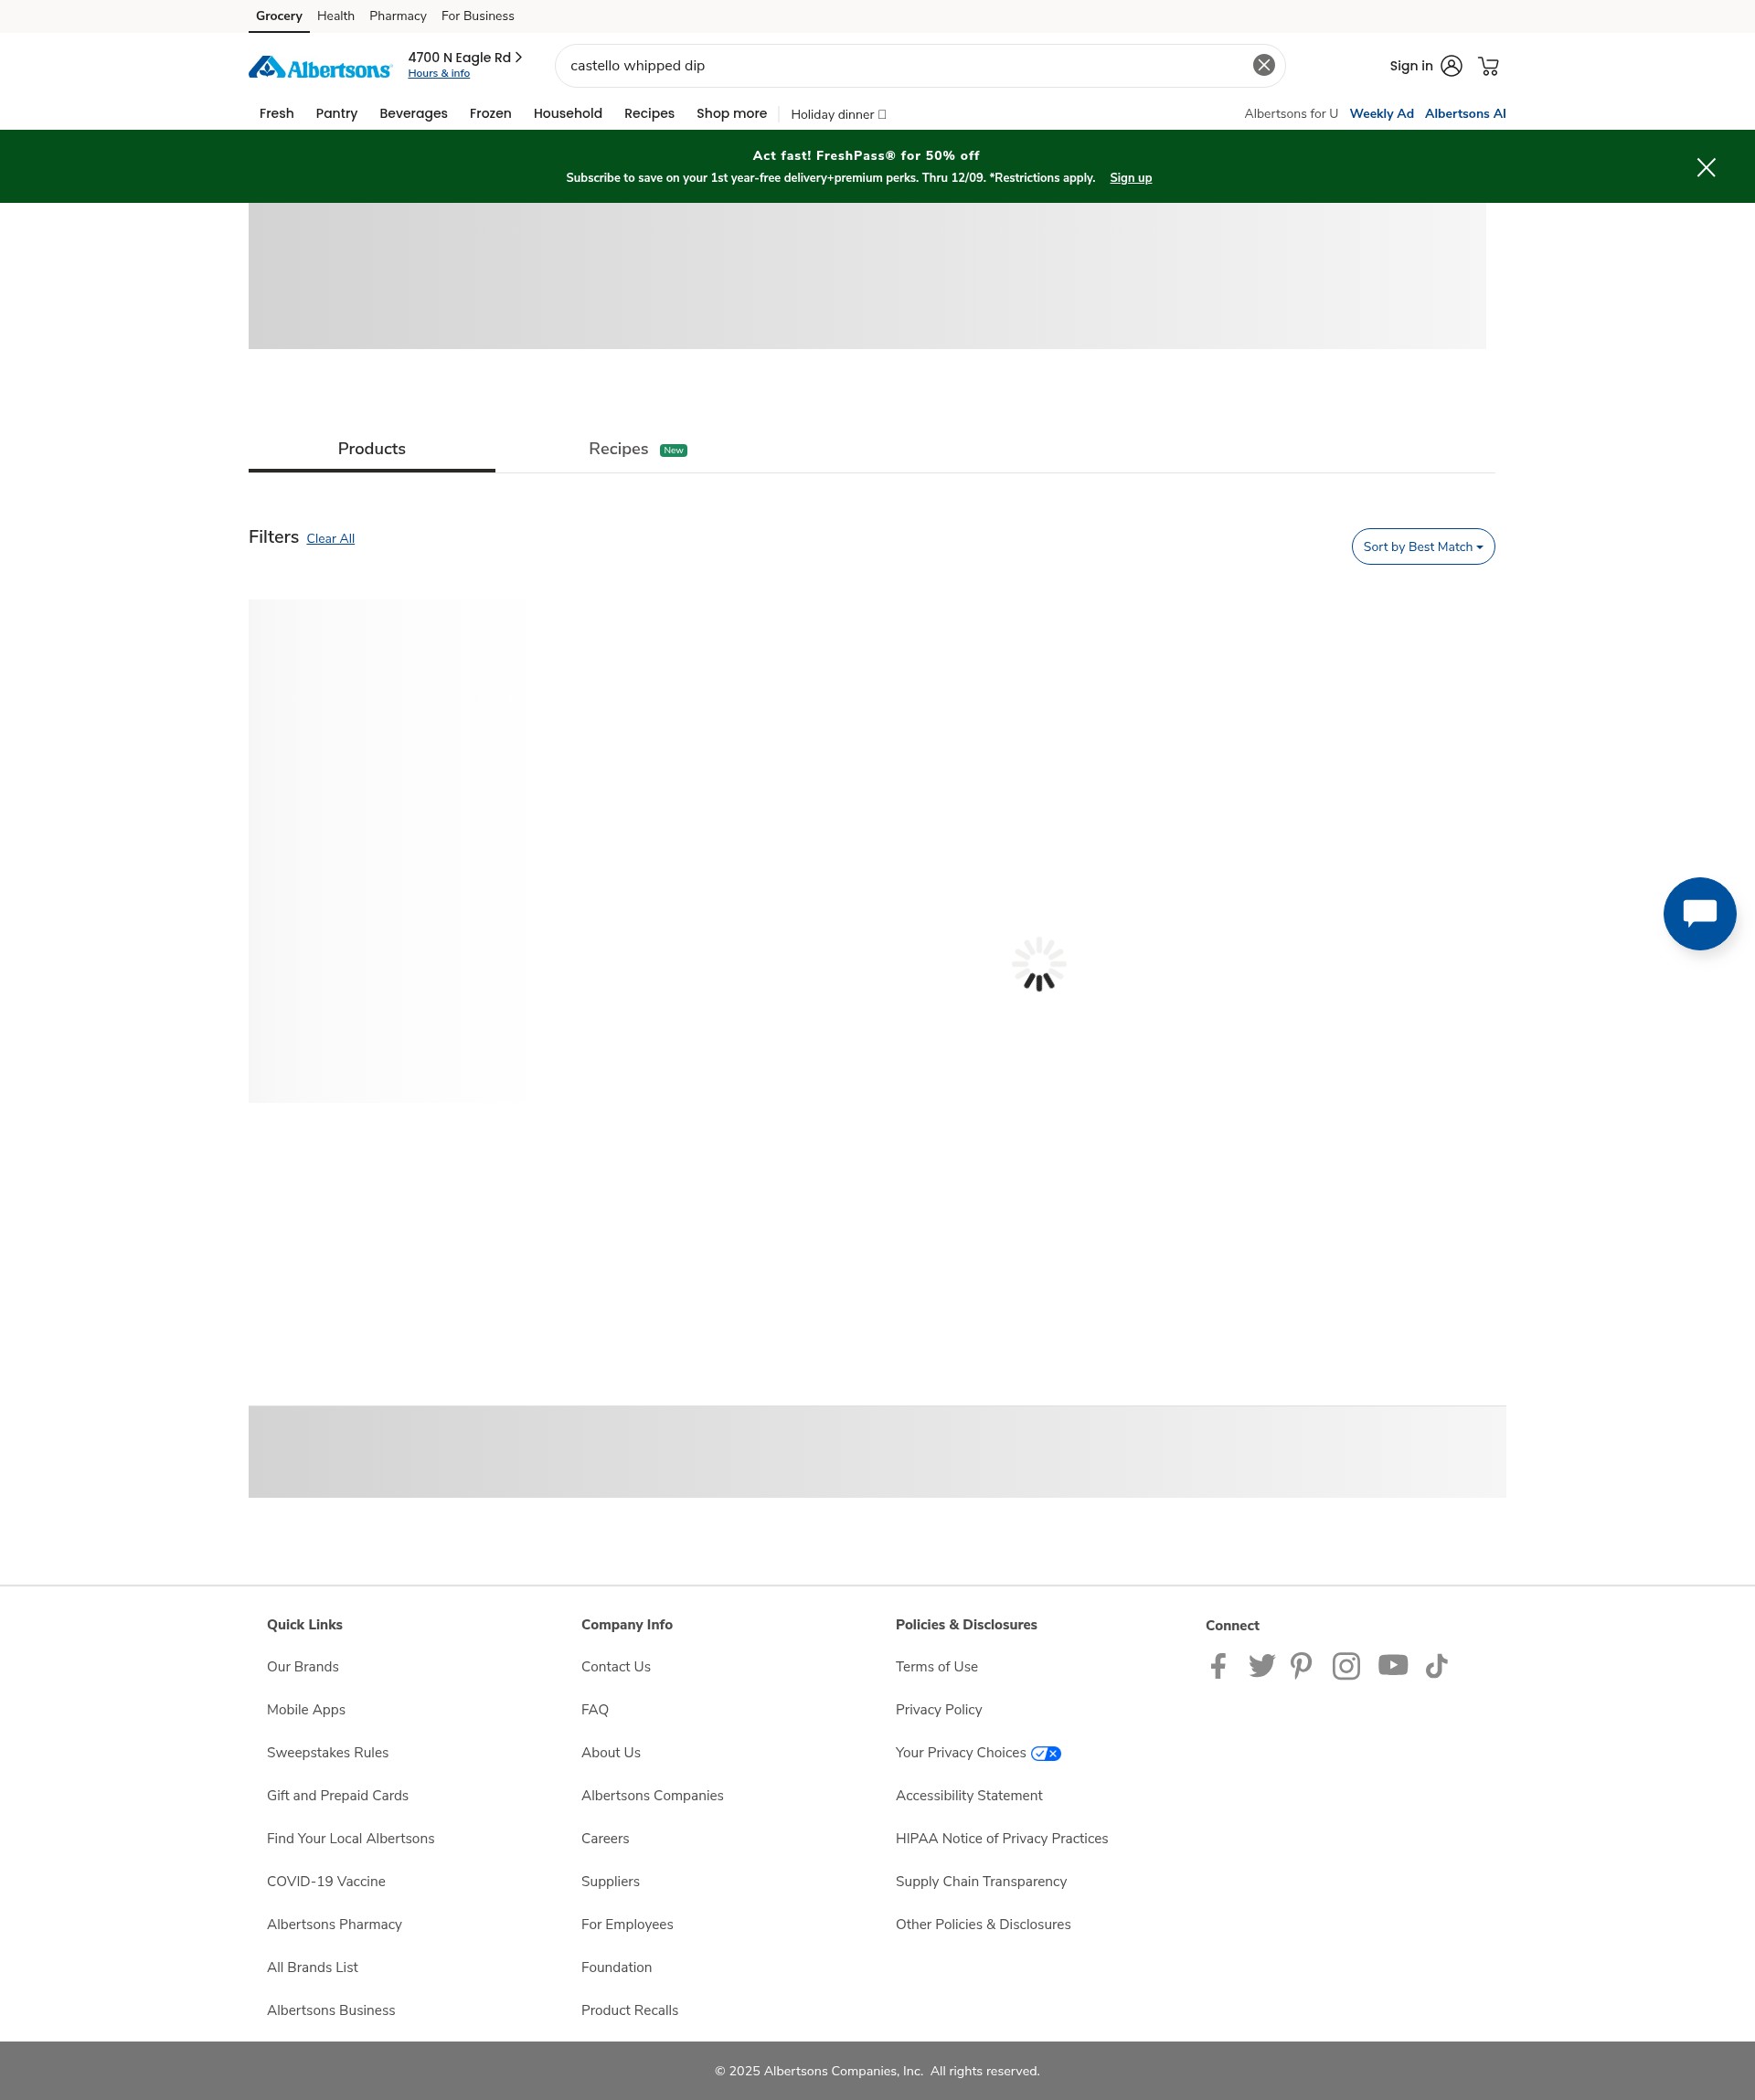Open Albertsons Business footer link

pos(330,2010)
